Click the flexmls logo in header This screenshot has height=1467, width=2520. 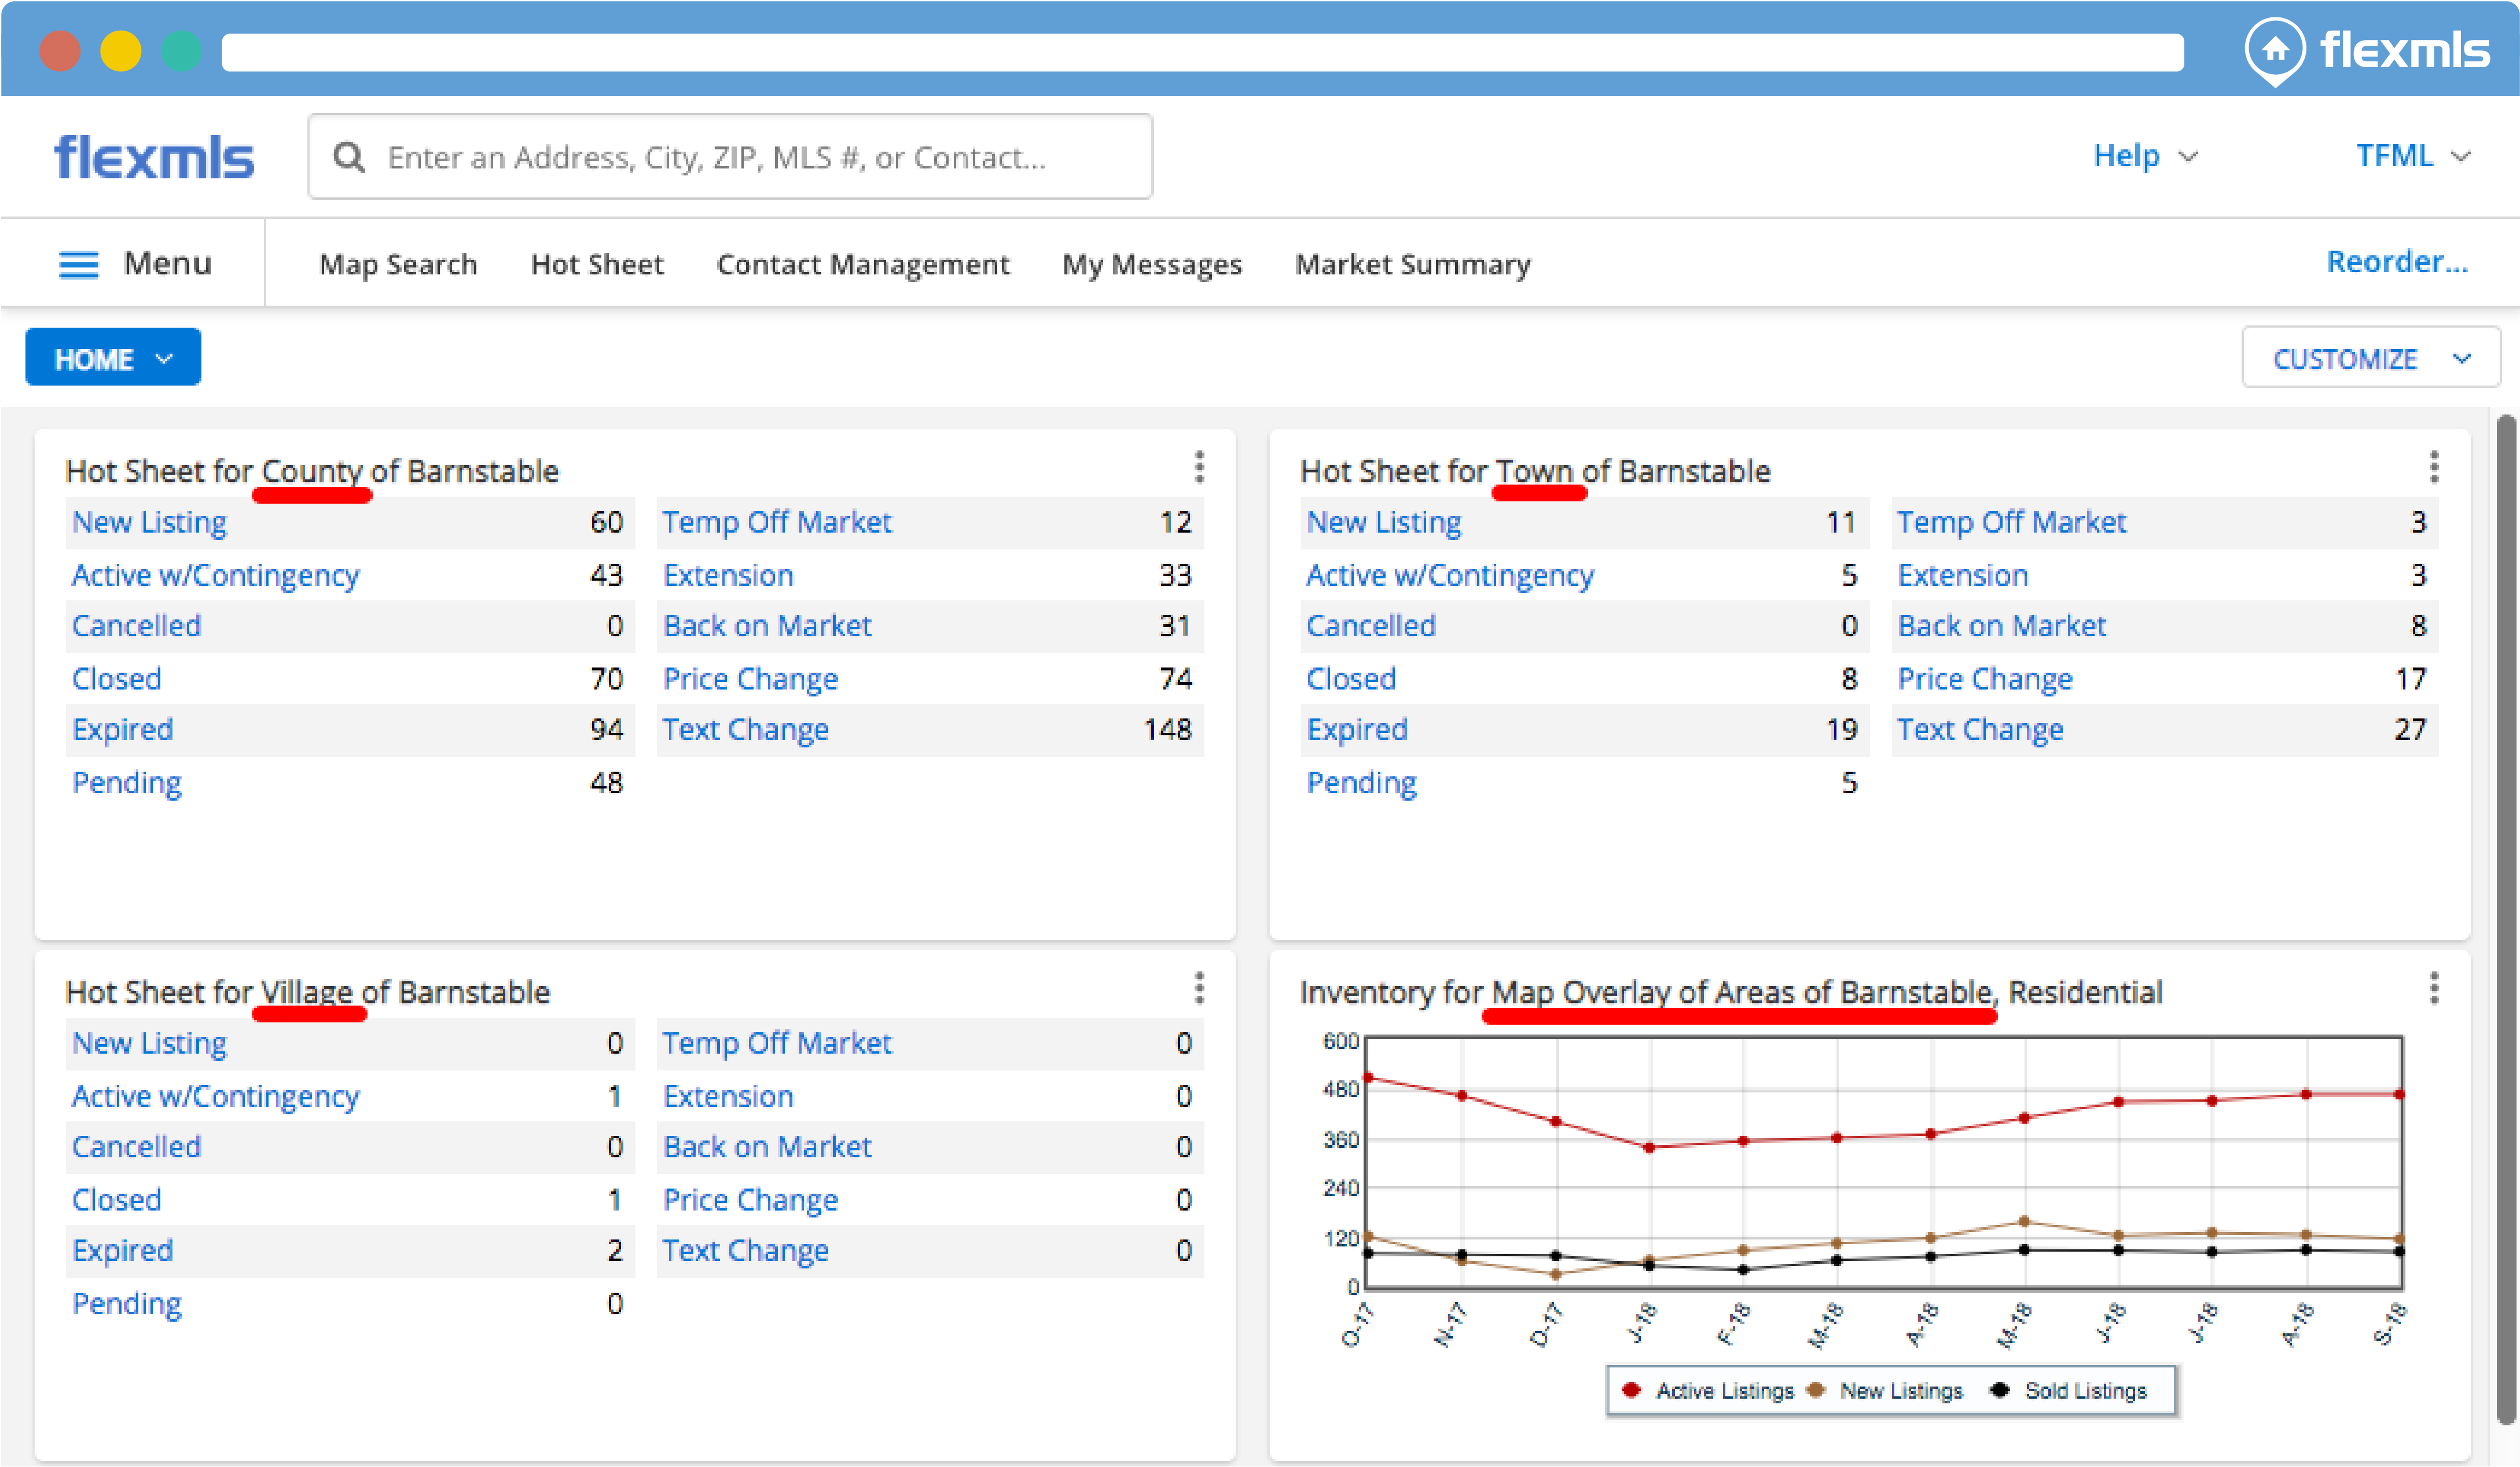pos(154,157)
